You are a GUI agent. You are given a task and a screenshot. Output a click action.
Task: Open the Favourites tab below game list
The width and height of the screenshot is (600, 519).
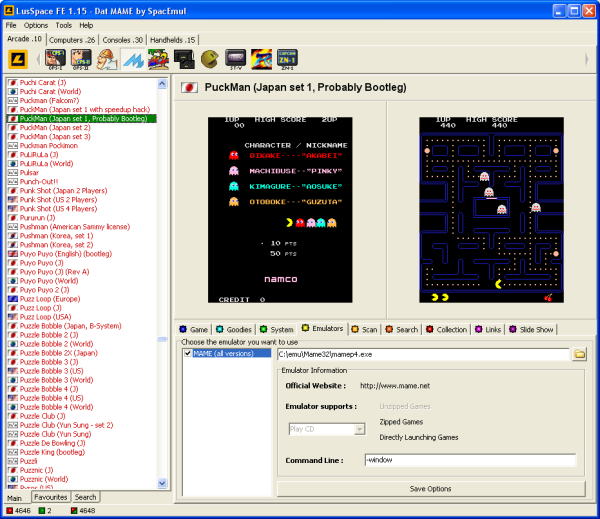coord(50,497)
